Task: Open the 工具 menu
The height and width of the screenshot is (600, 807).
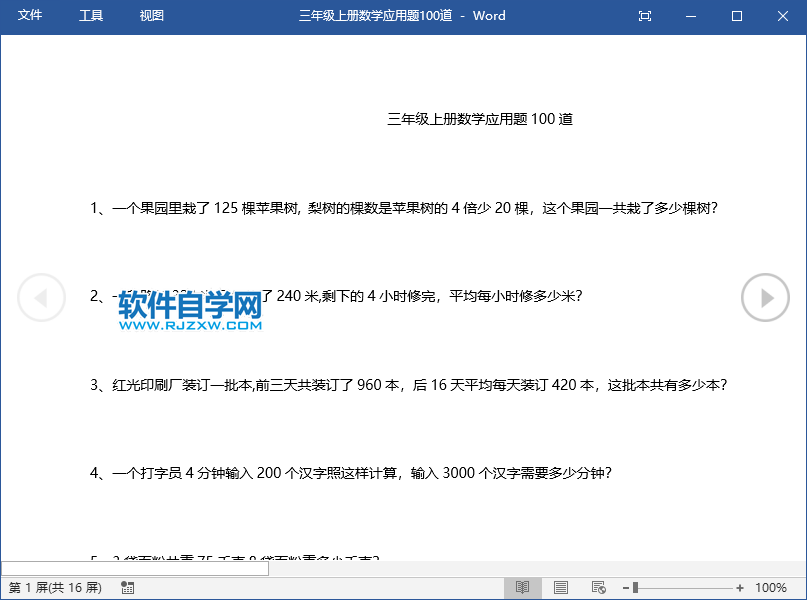Action: (89, 16)
